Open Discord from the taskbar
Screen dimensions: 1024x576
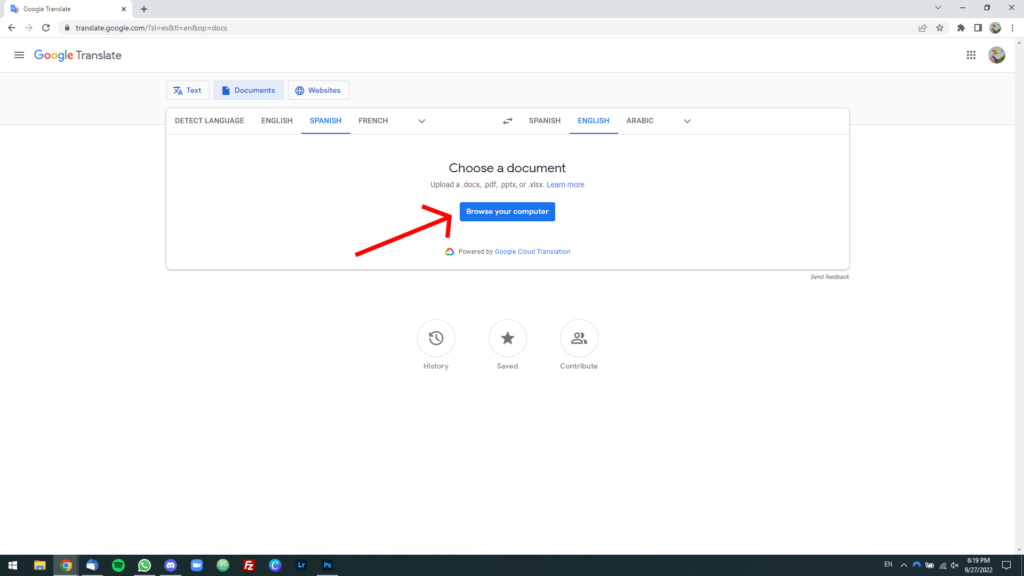click(170, 566)
